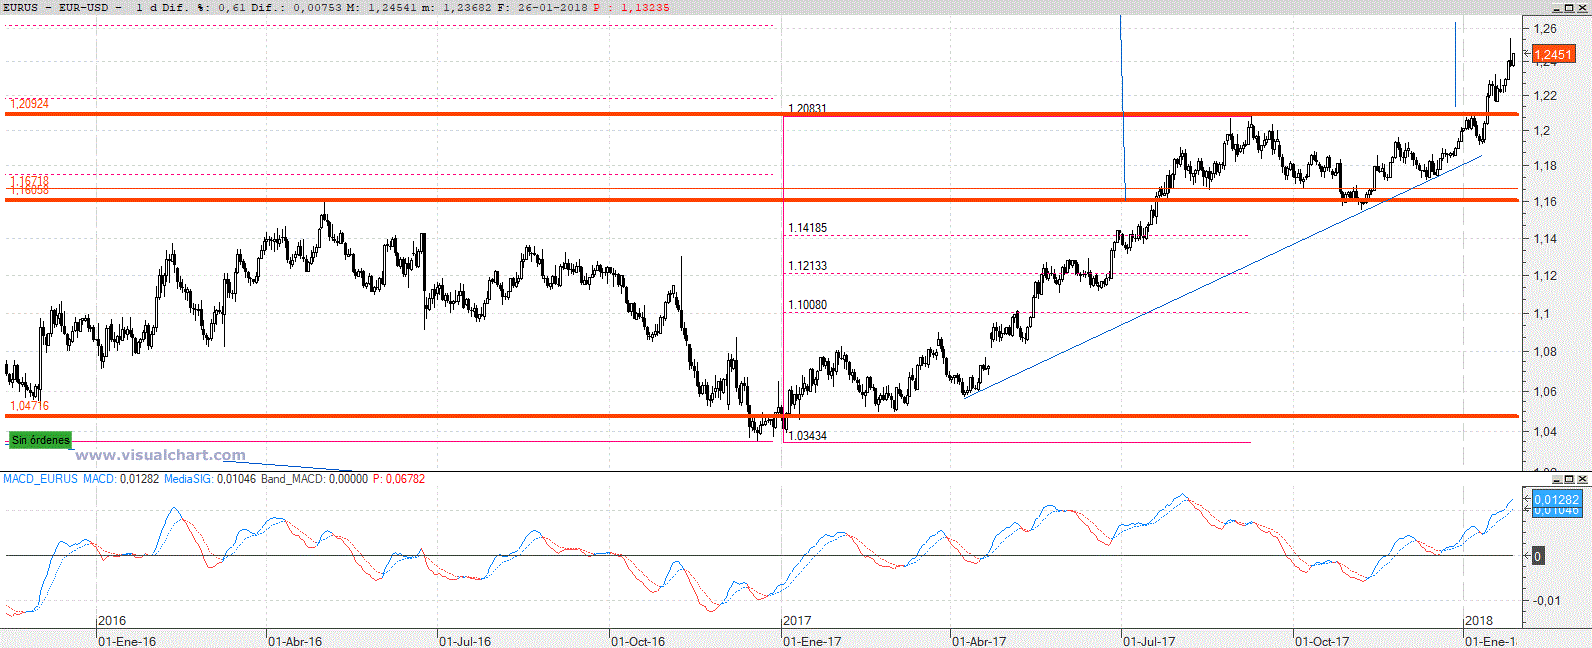Click the 01-Jul-17 date on time axis

1149,641
